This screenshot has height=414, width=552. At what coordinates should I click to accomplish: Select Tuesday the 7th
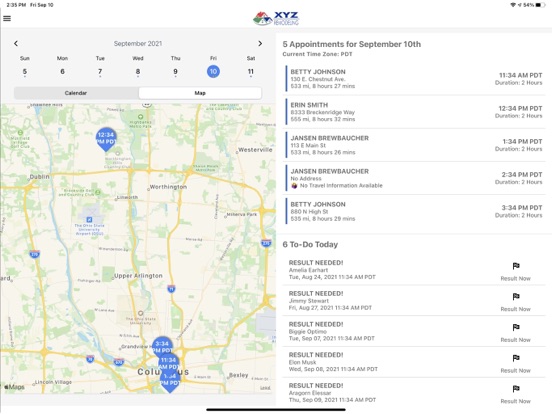point(100,71)
